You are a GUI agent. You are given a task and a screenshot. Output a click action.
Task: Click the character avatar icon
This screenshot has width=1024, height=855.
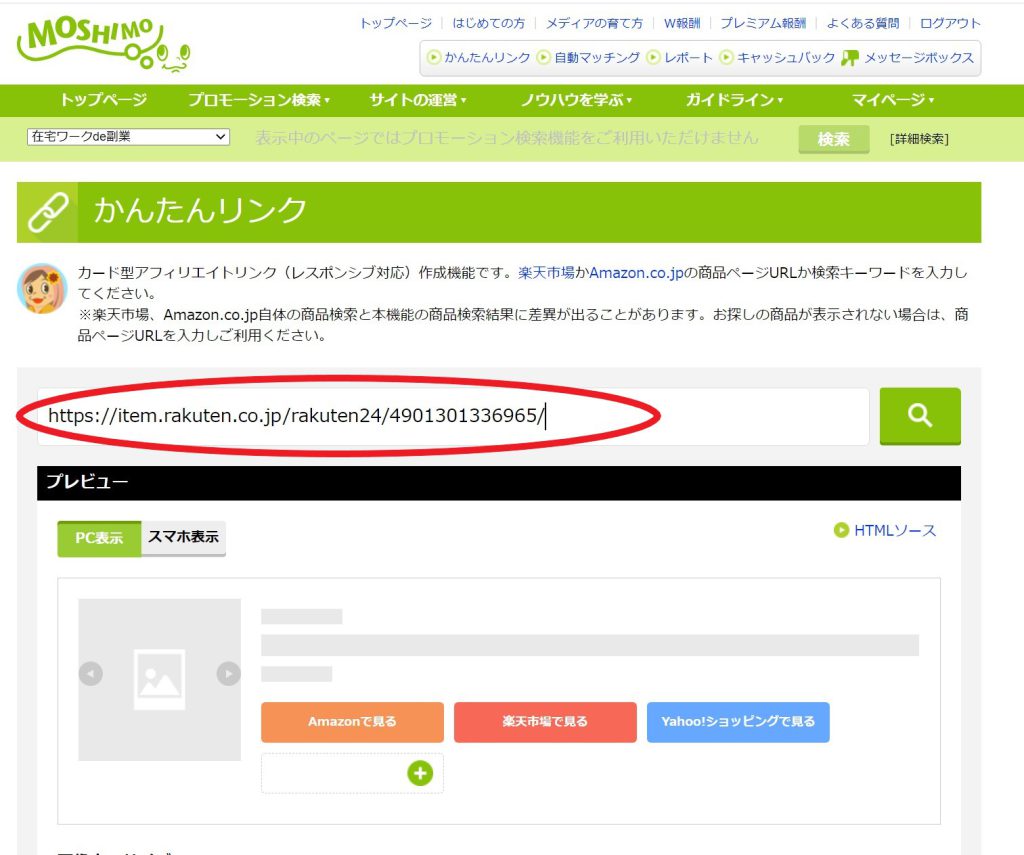42,289
